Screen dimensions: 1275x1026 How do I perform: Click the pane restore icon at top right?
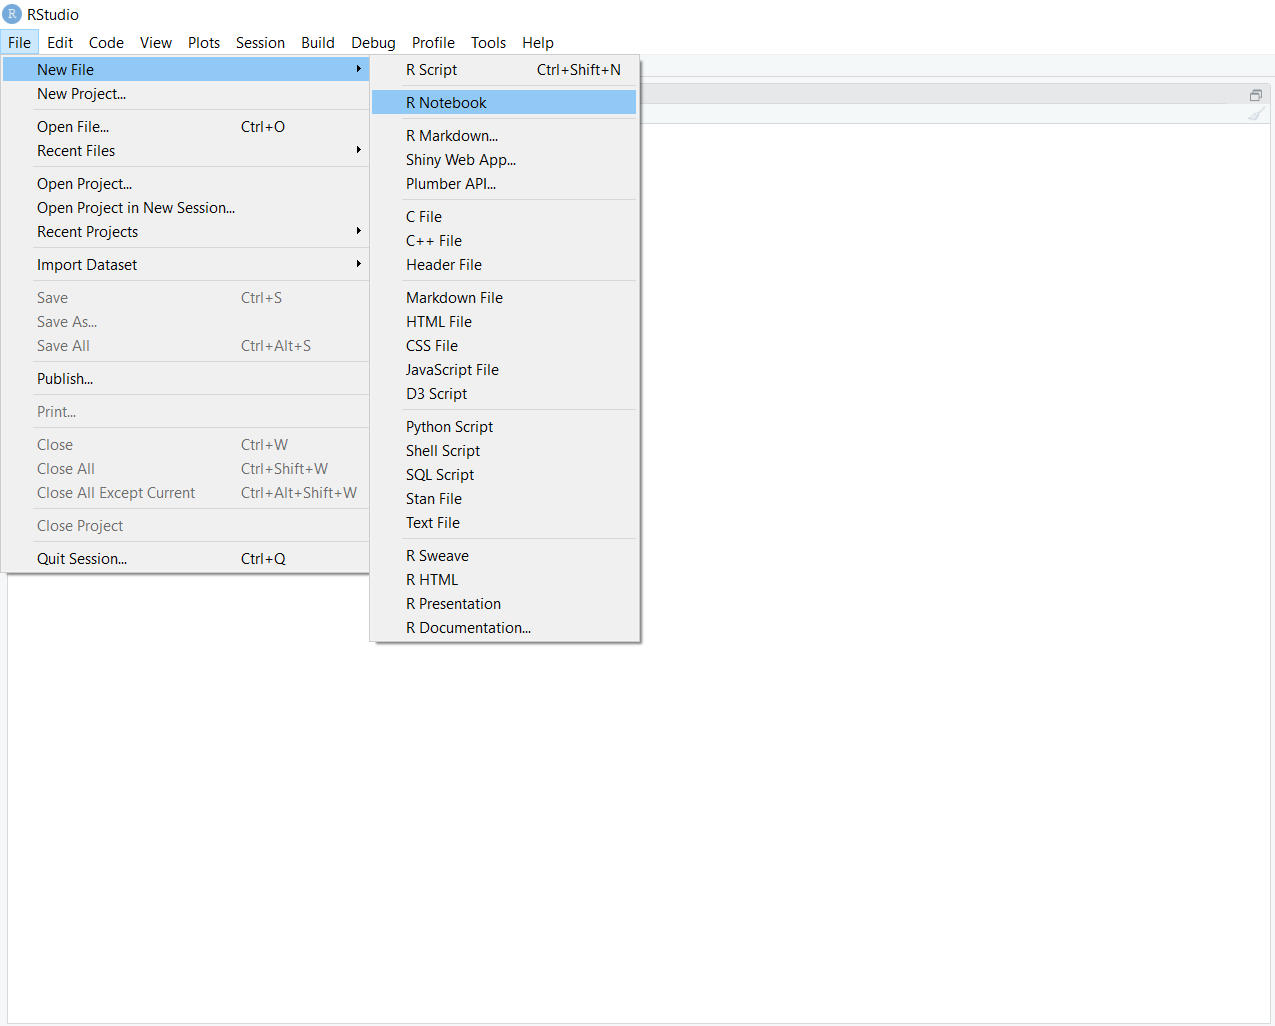pyautogui.click(x=1255, y=95)
